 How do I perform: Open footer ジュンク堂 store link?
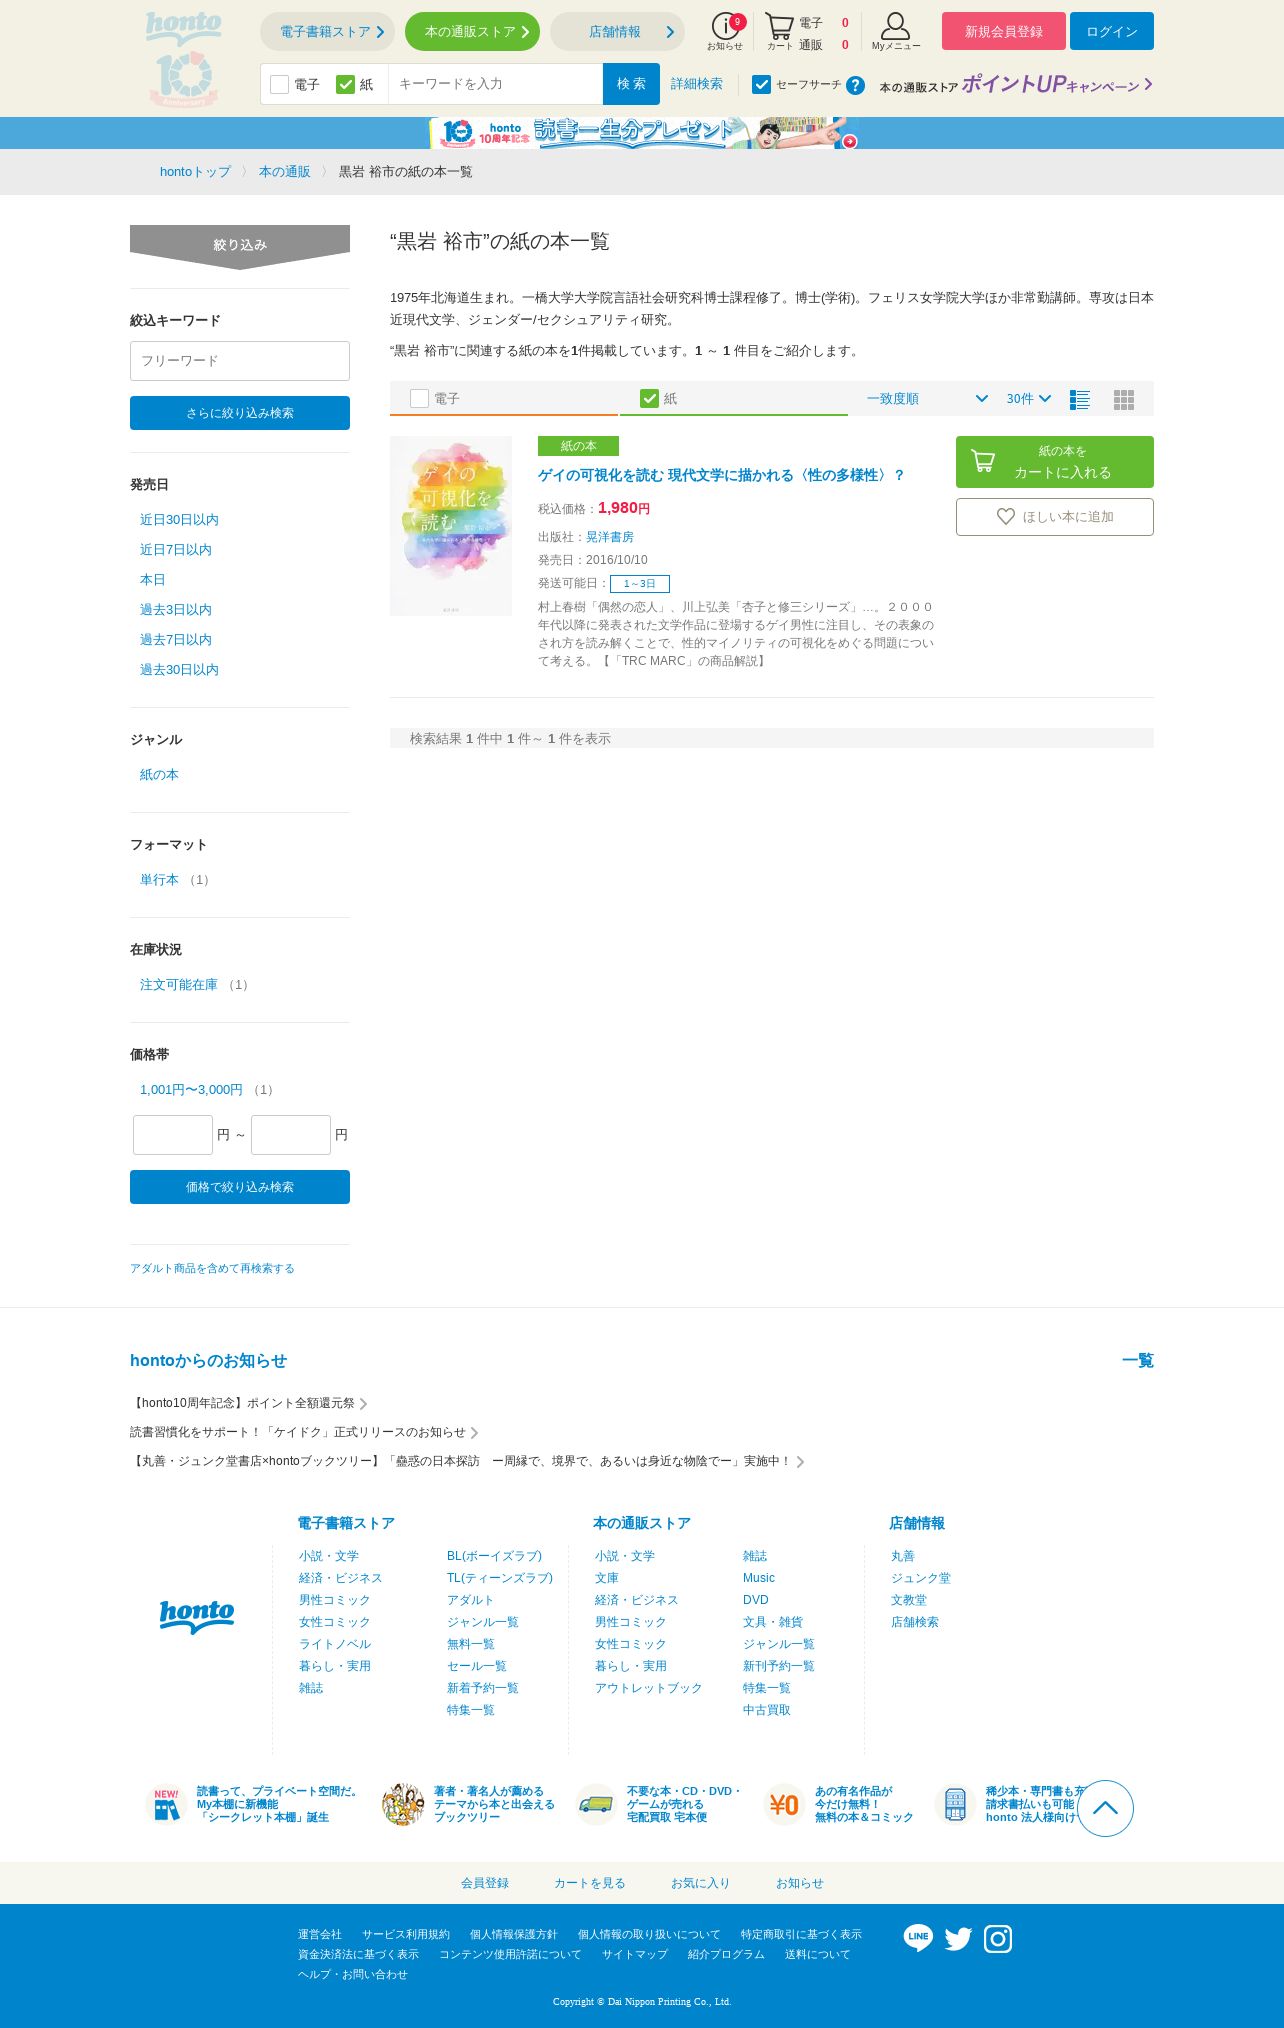tap(921, 1578)
